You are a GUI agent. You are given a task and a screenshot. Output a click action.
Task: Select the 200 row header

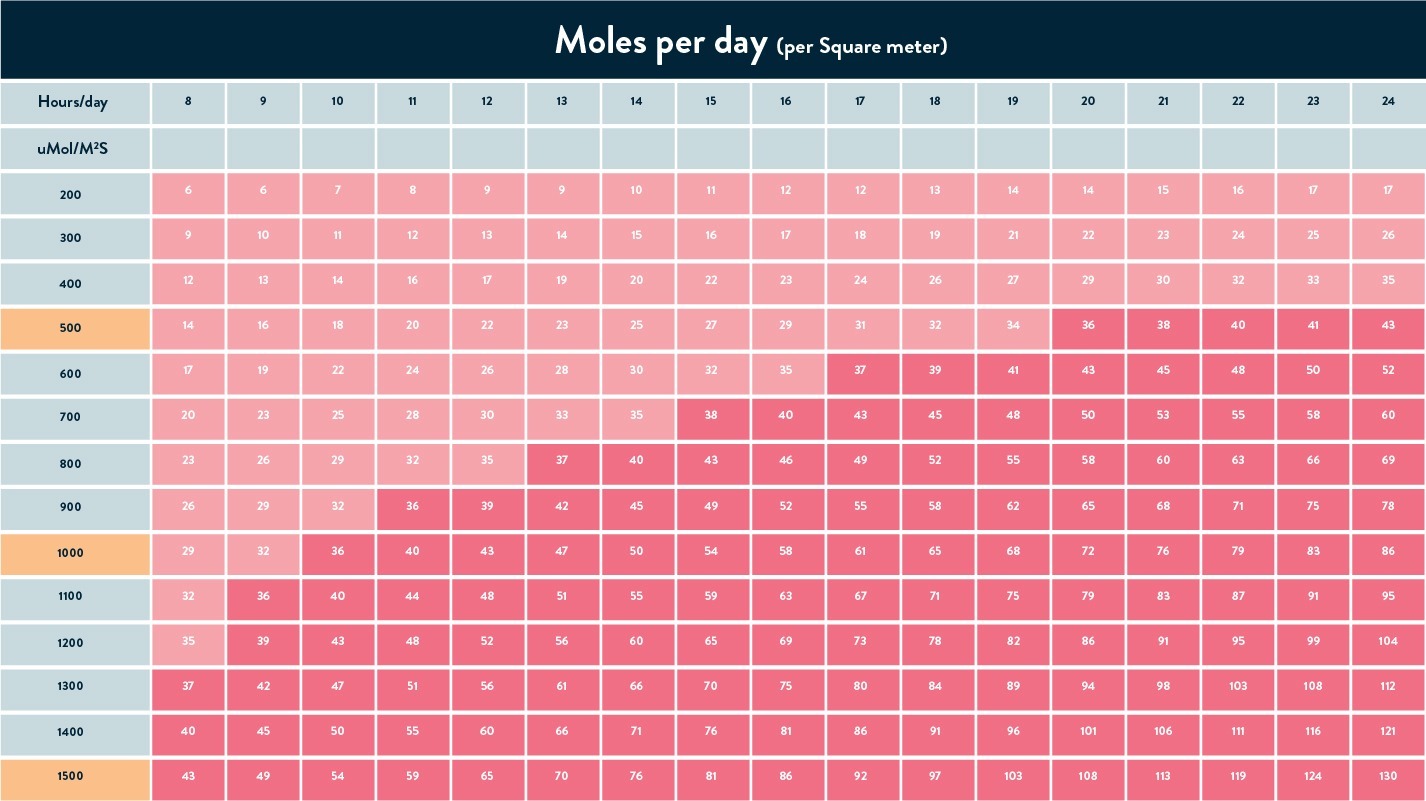click(x=75, y=194)
